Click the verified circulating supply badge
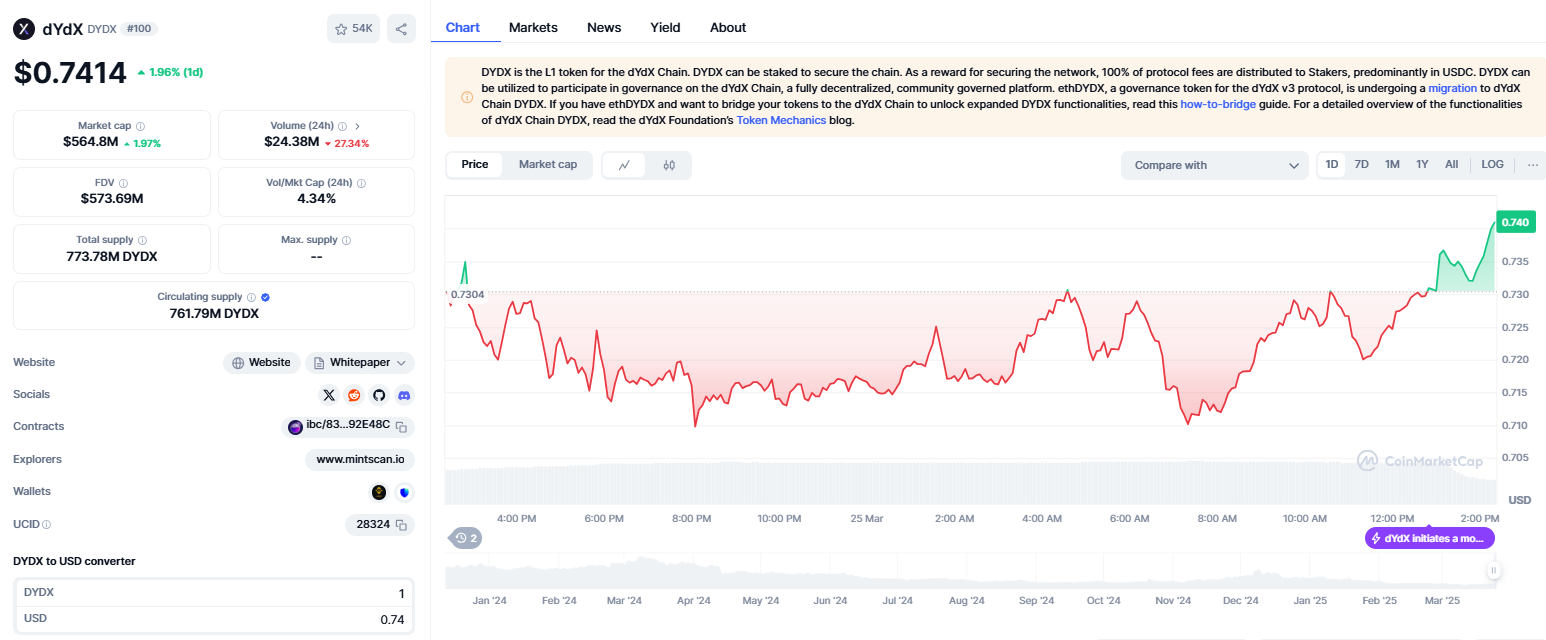This screenshot has height=640, width=1546. (265, 297)
